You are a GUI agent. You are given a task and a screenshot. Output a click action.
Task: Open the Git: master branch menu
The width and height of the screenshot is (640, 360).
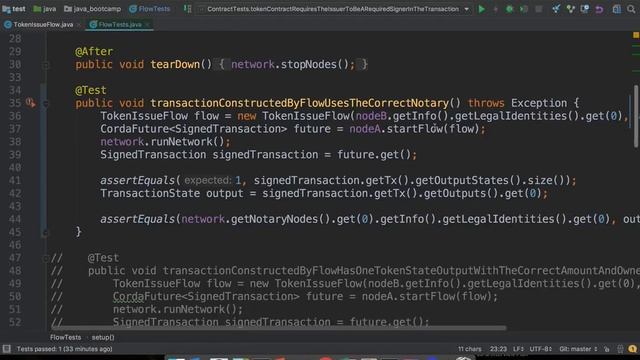(x=578, y=349)
